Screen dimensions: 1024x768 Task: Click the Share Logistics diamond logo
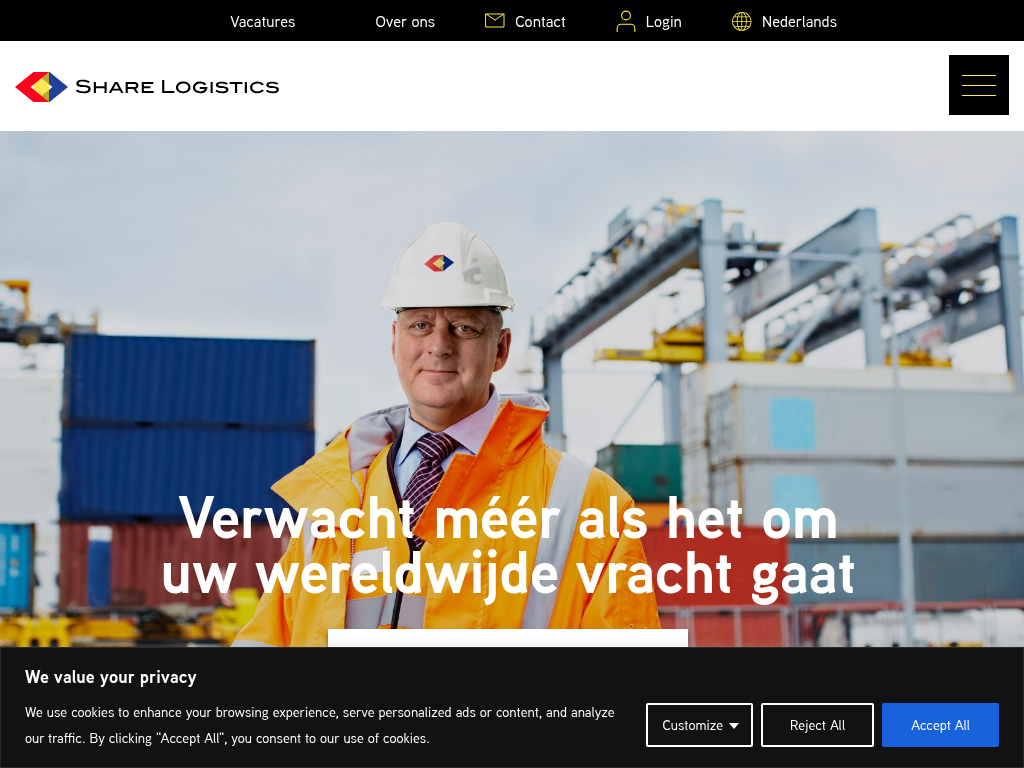[41, 87]
